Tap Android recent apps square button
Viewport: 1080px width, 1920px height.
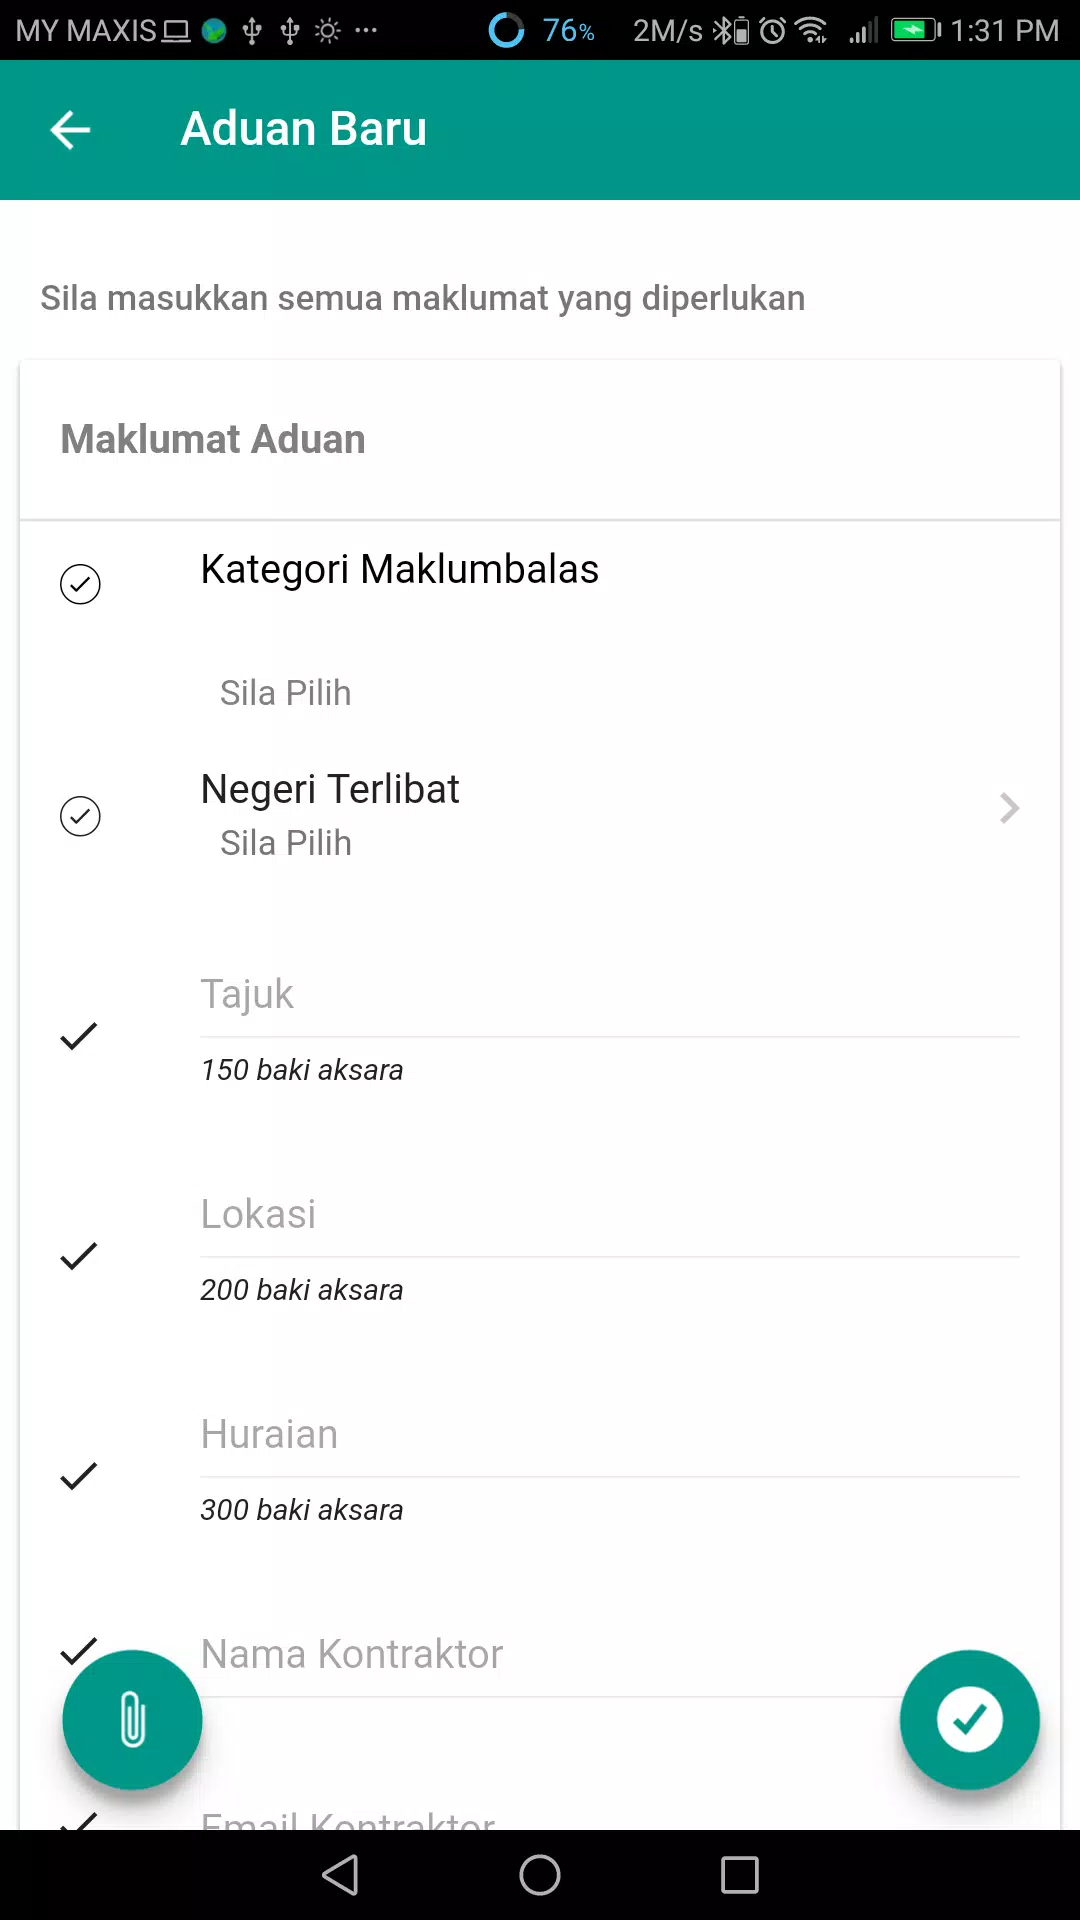[740, 1875]
